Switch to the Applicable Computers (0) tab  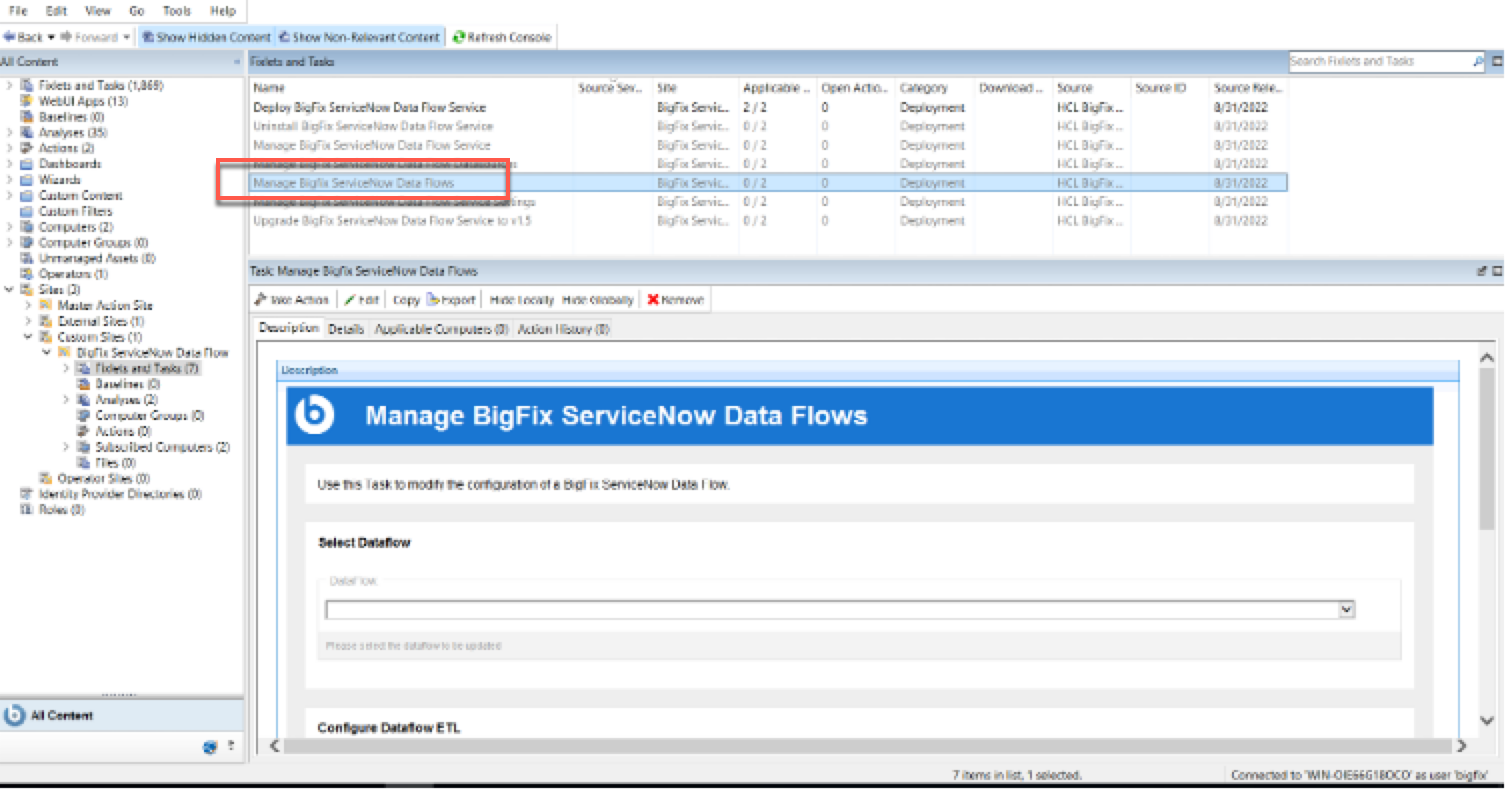[441, 329]
